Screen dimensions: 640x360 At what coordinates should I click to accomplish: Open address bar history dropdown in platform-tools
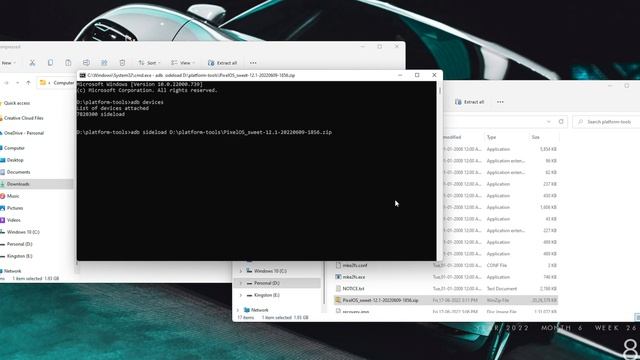pyautogui.click(x=549, y=122)
